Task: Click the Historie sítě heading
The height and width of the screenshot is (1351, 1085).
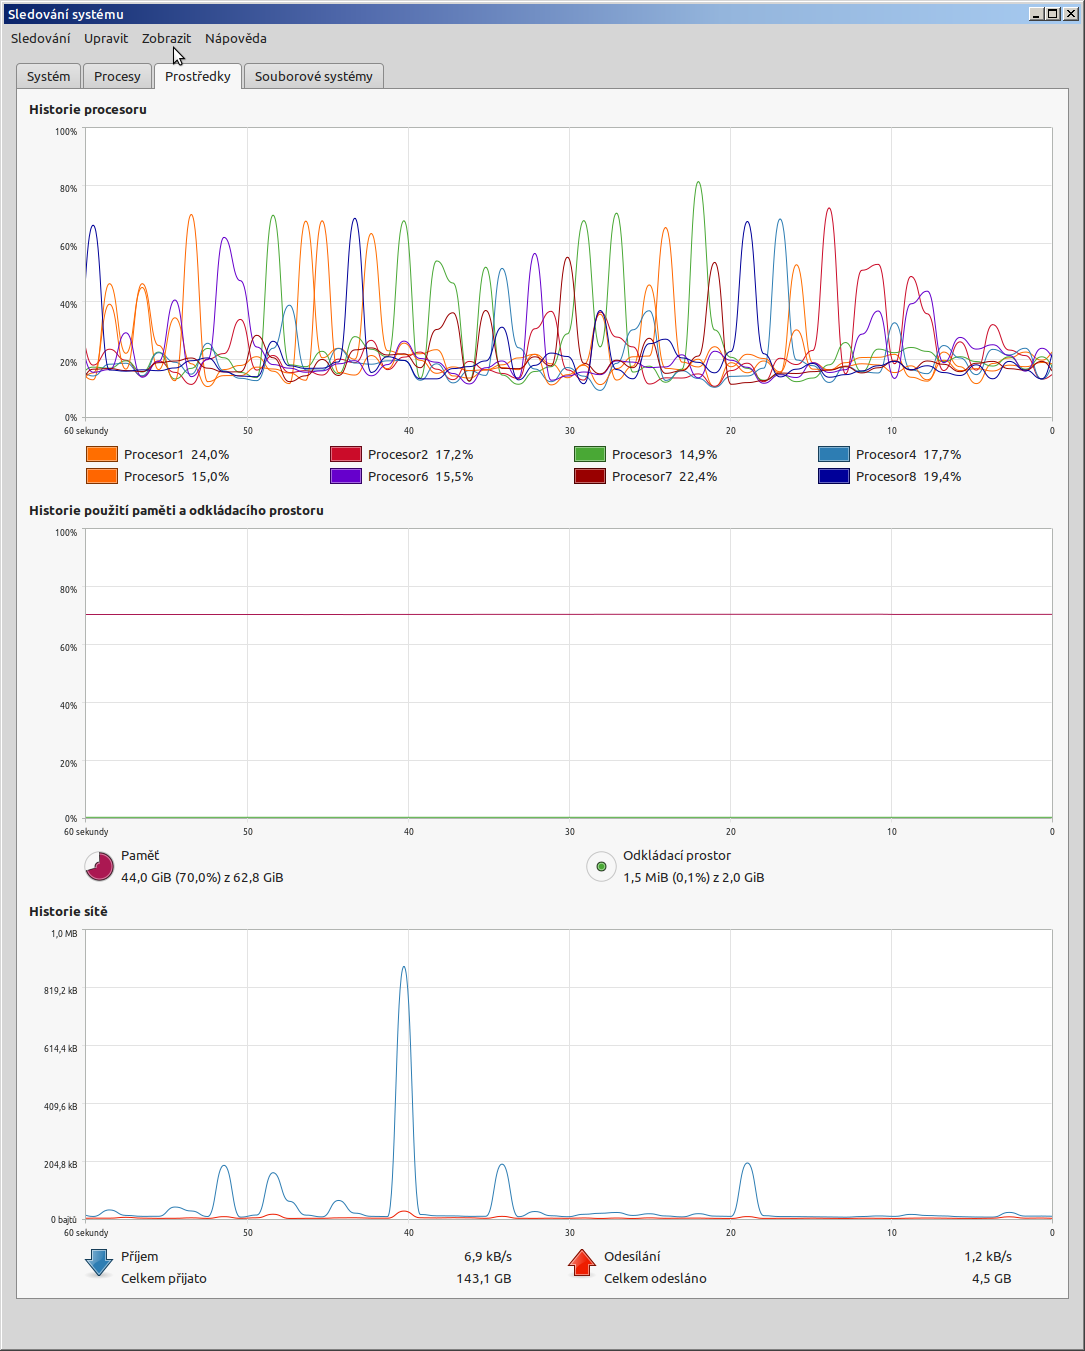Action: point(68,911)
